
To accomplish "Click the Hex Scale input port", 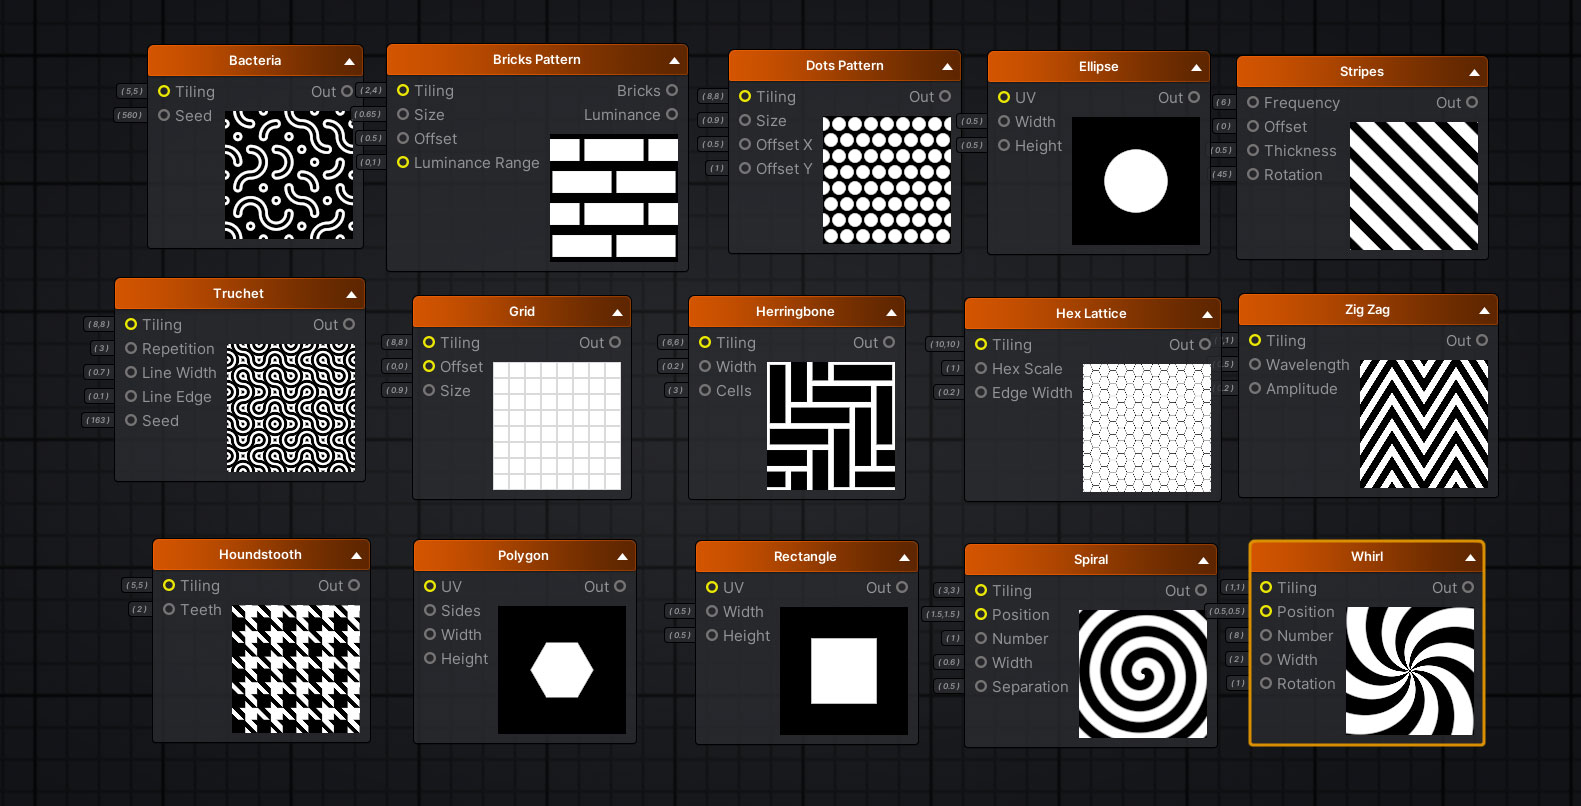I will tap(981, 368).
